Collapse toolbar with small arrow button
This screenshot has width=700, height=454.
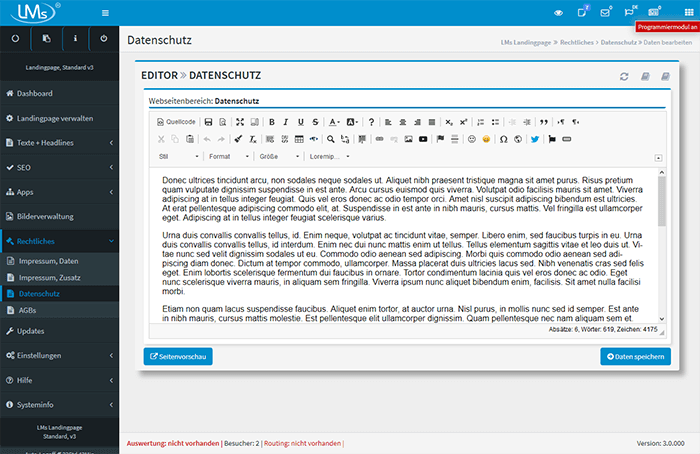tap(658, 158)
